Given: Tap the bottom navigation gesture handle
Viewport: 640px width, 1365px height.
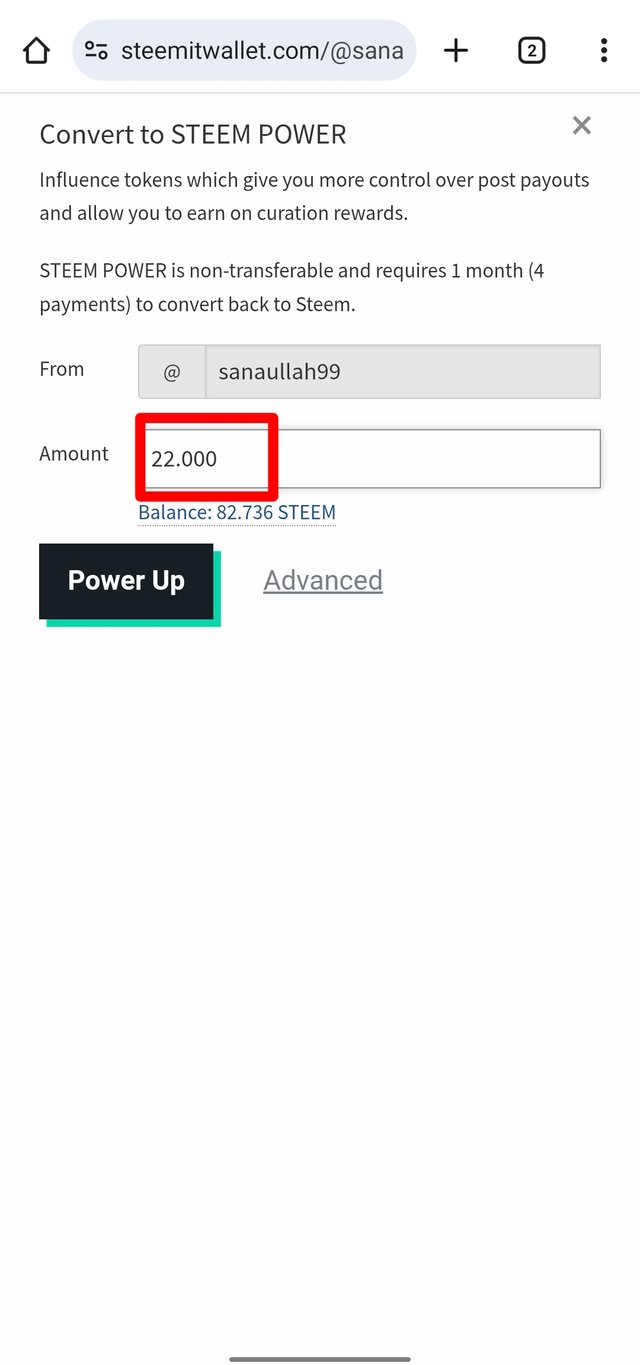Looking at the screenshot, I should [320, 1359].
